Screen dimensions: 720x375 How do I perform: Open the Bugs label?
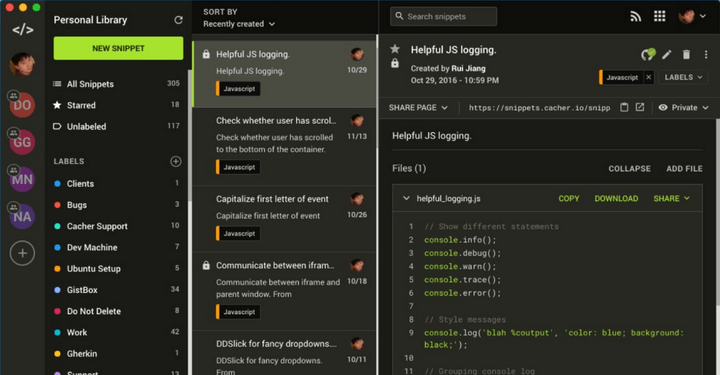coord(117,205)
